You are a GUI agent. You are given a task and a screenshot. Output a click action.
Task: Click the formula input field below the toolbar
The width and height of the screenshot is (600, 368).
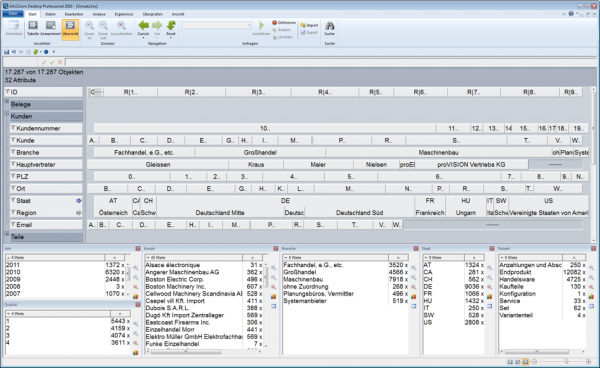[x=330, y=62]
